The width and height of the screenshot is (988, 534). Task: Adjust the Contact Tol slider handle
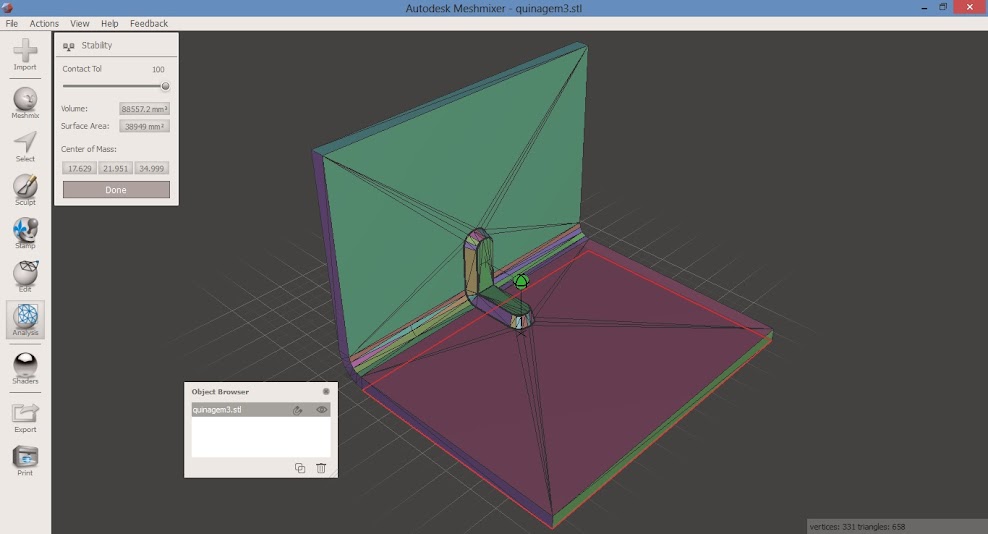(x=165, y=86)
